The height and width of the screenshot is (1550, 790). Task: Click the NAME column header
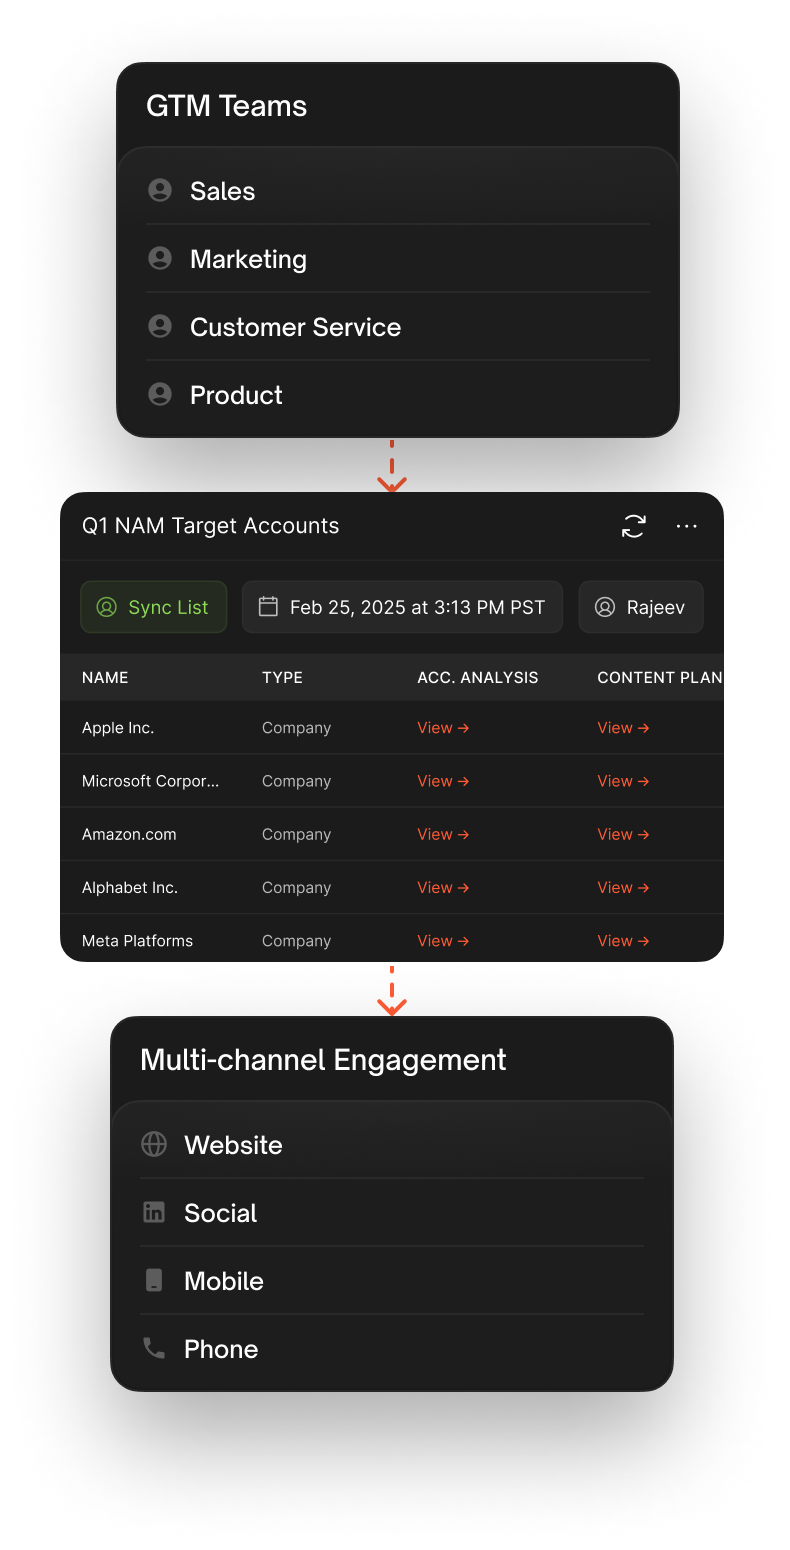[x=105, y=677]
